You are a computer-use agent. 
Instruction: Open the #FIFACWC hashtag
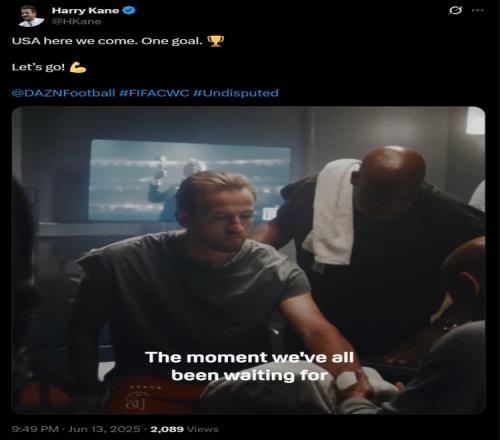click(x=154, y=93)
